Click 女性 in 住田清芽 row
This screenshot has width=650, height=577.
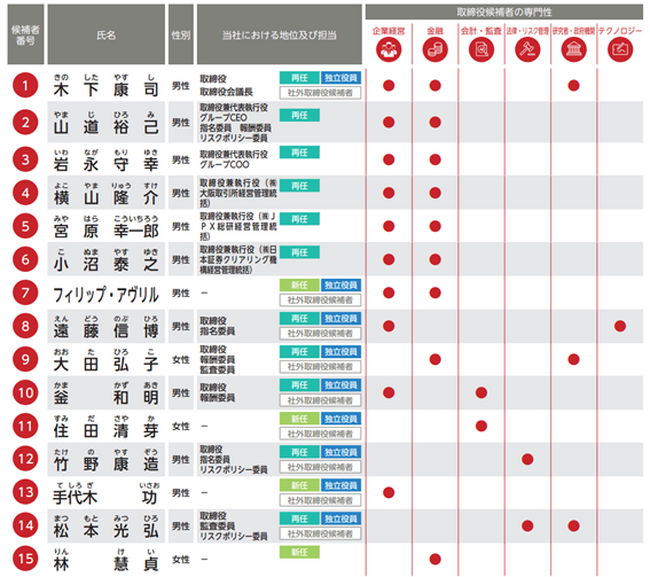pyautogui.click(x=181, y=427)
